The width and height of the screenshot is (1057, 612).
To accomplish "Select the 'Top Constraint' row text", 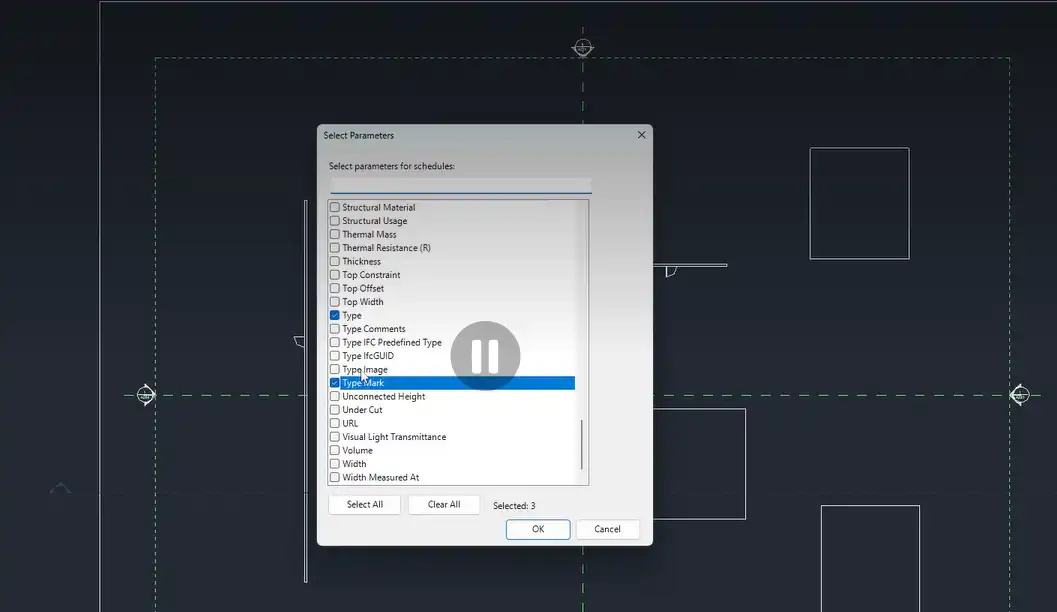I will coord(371,275).
